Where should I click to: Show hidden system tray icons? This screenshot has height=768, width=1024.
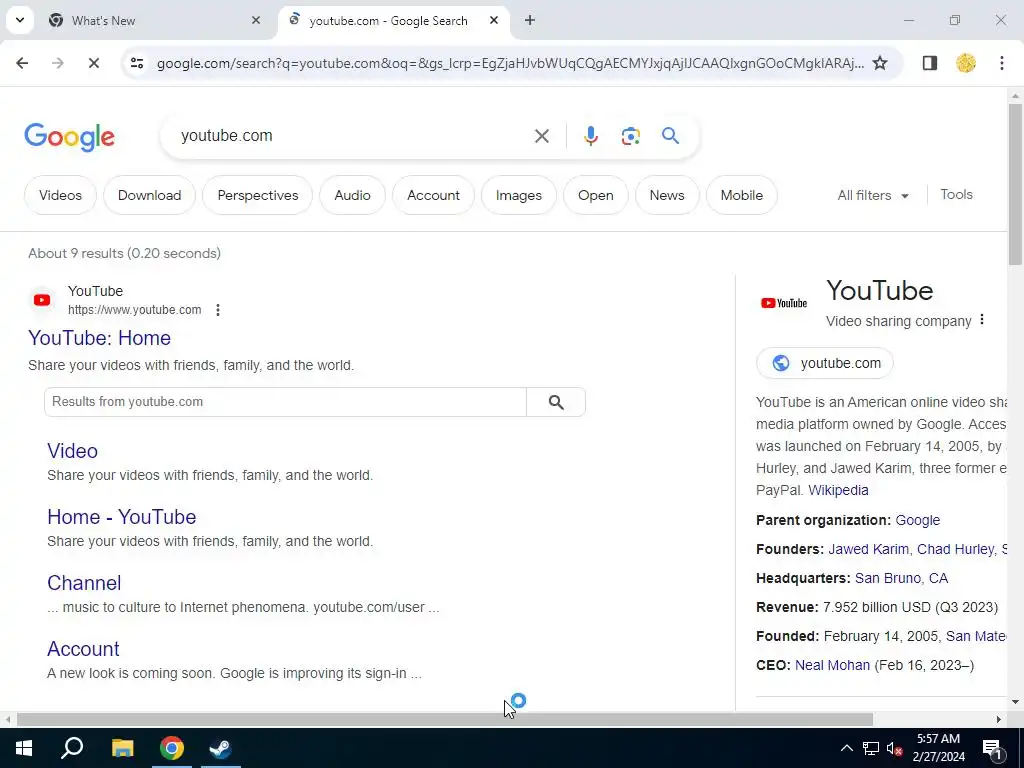846,748
